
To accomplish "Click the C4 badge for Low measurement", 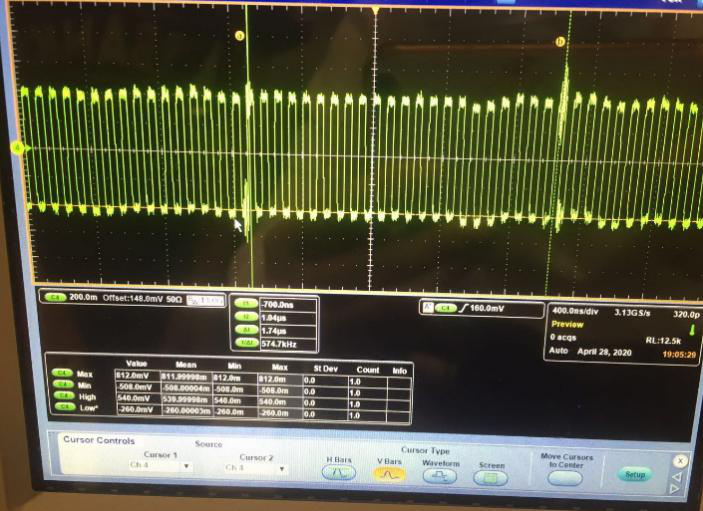I will pyautogui.click(x=65, y=407).
